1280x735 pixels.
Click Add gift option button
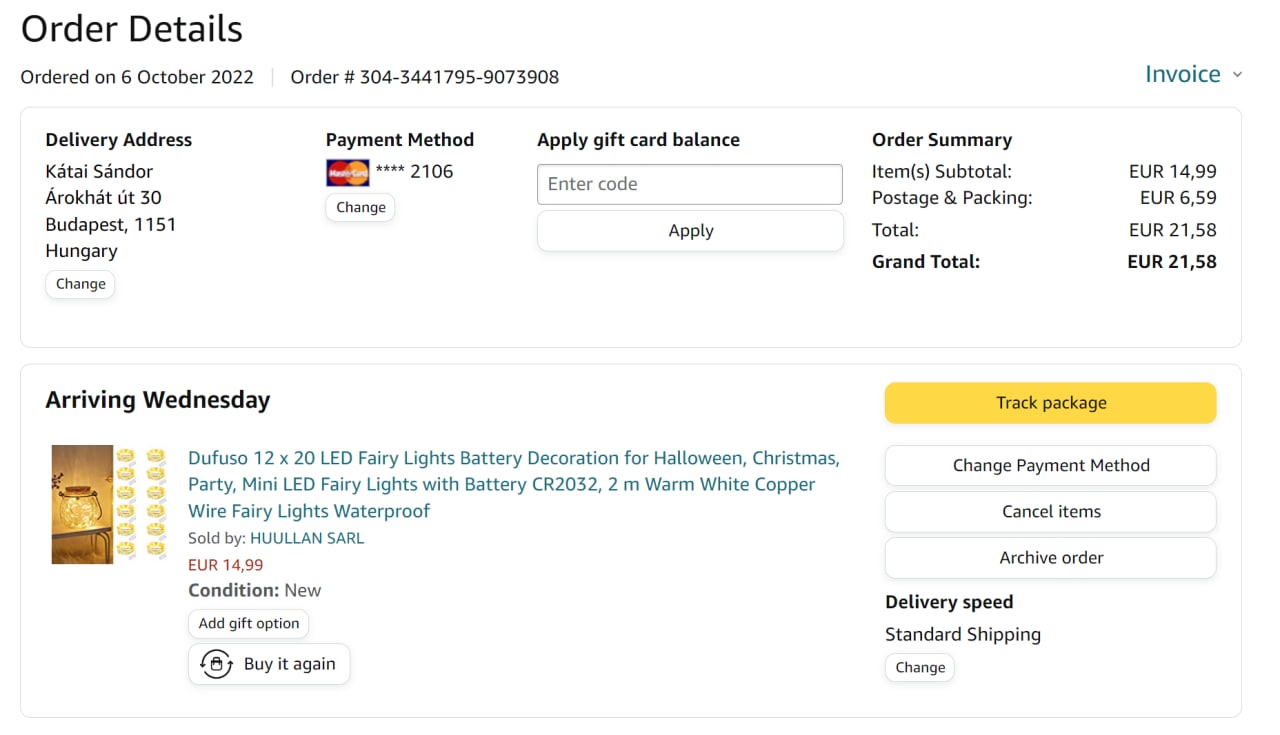tap(248, 623)
